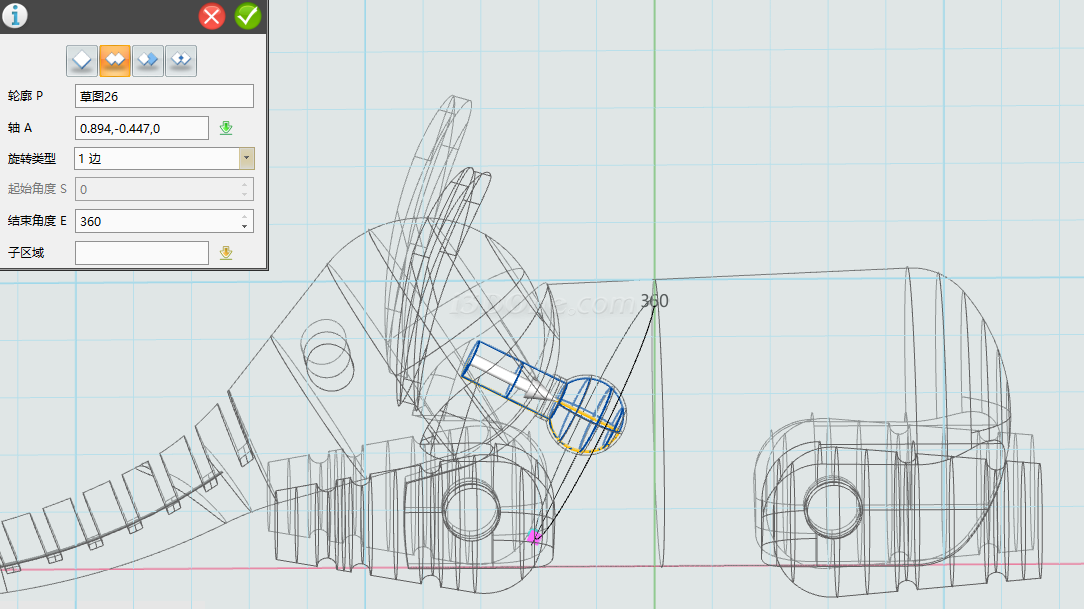Decrease 结束角度 E with the down arrow
The width and height of the screenshot is (1084, 609).
pyautogui.click(x=245, y=226)
